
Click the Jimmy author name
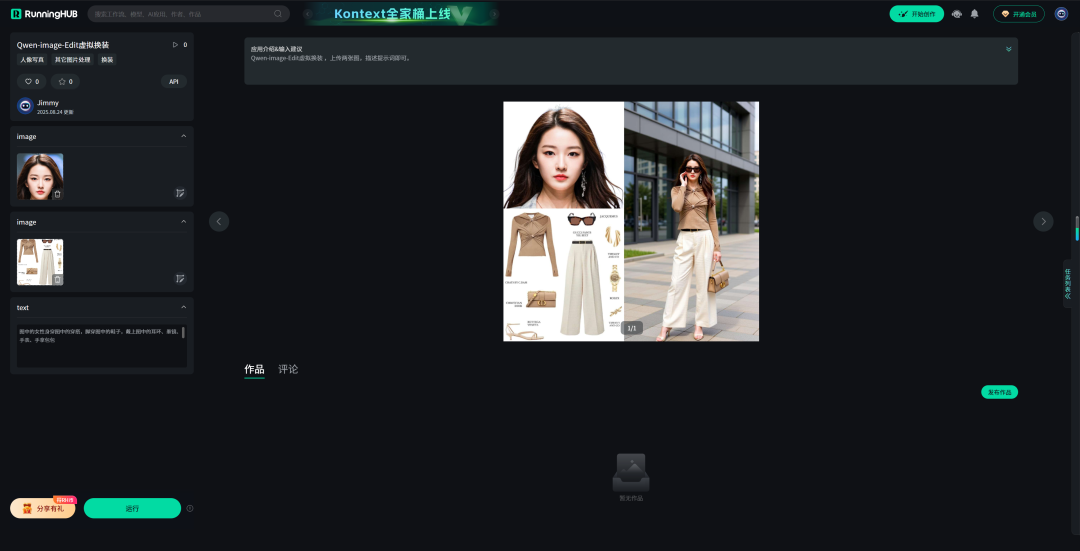(x=48, y=103)
